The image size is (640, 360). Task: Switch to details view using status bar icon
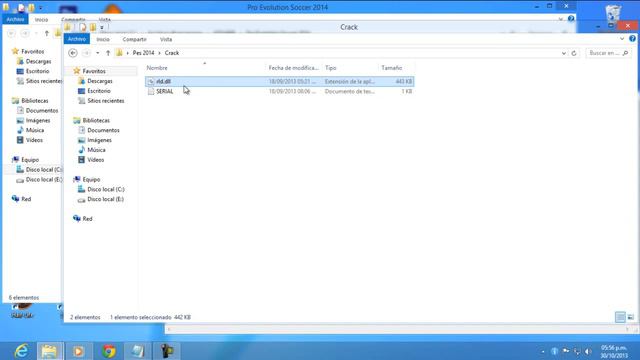(620, 317)
